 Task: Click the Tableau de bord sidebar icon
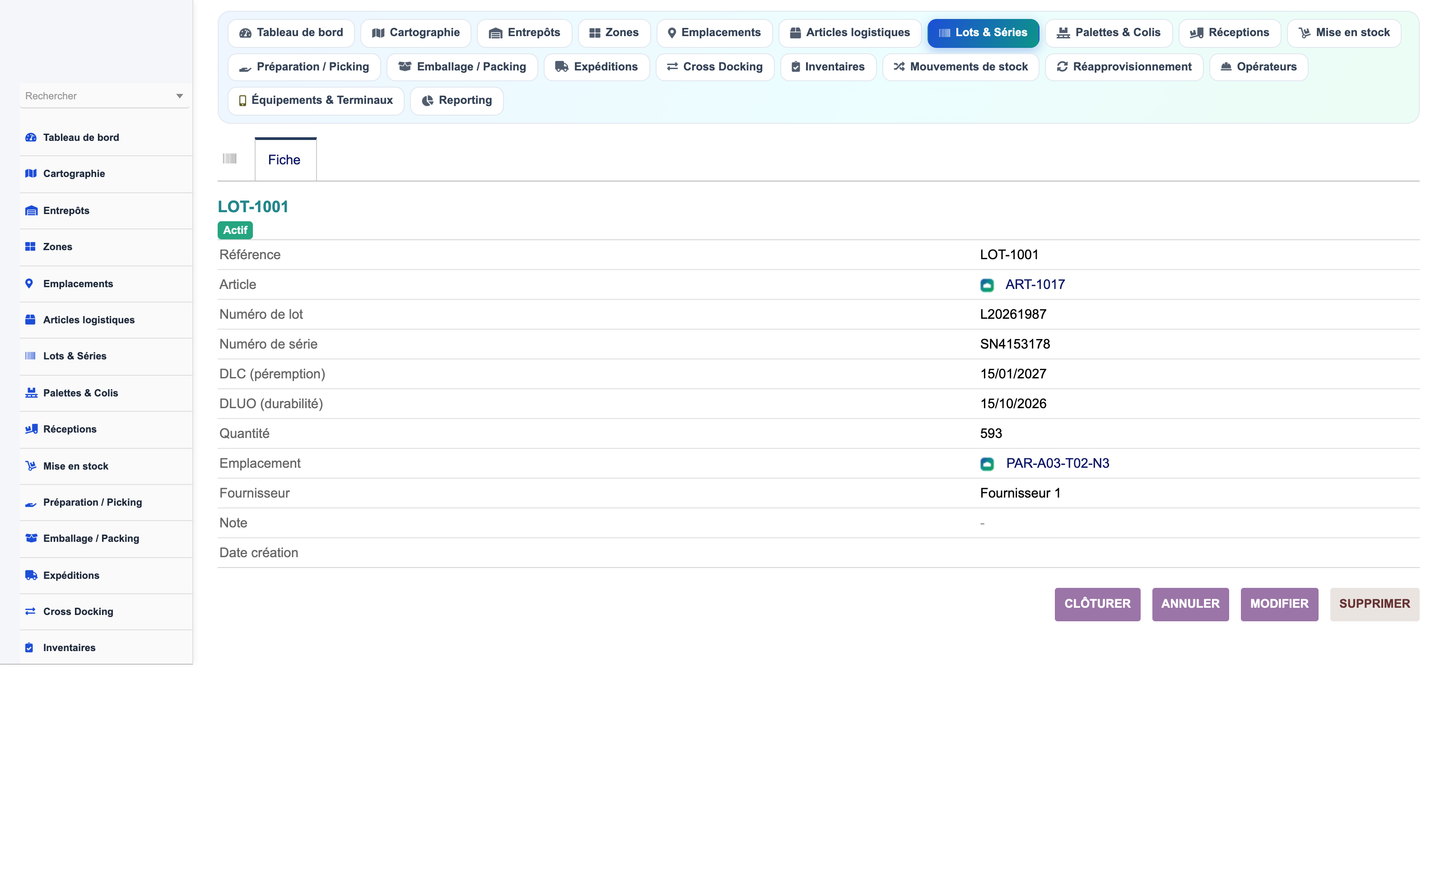[x=31, y=138]
